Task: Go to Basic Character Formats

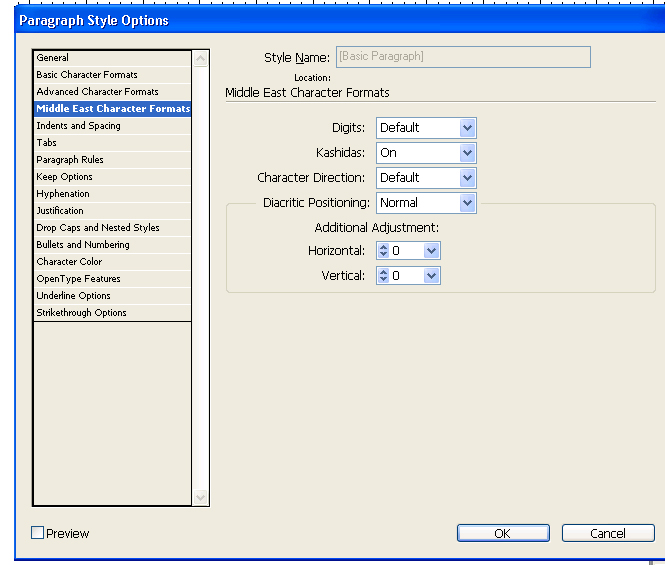Action: click(x=87, y=75)
